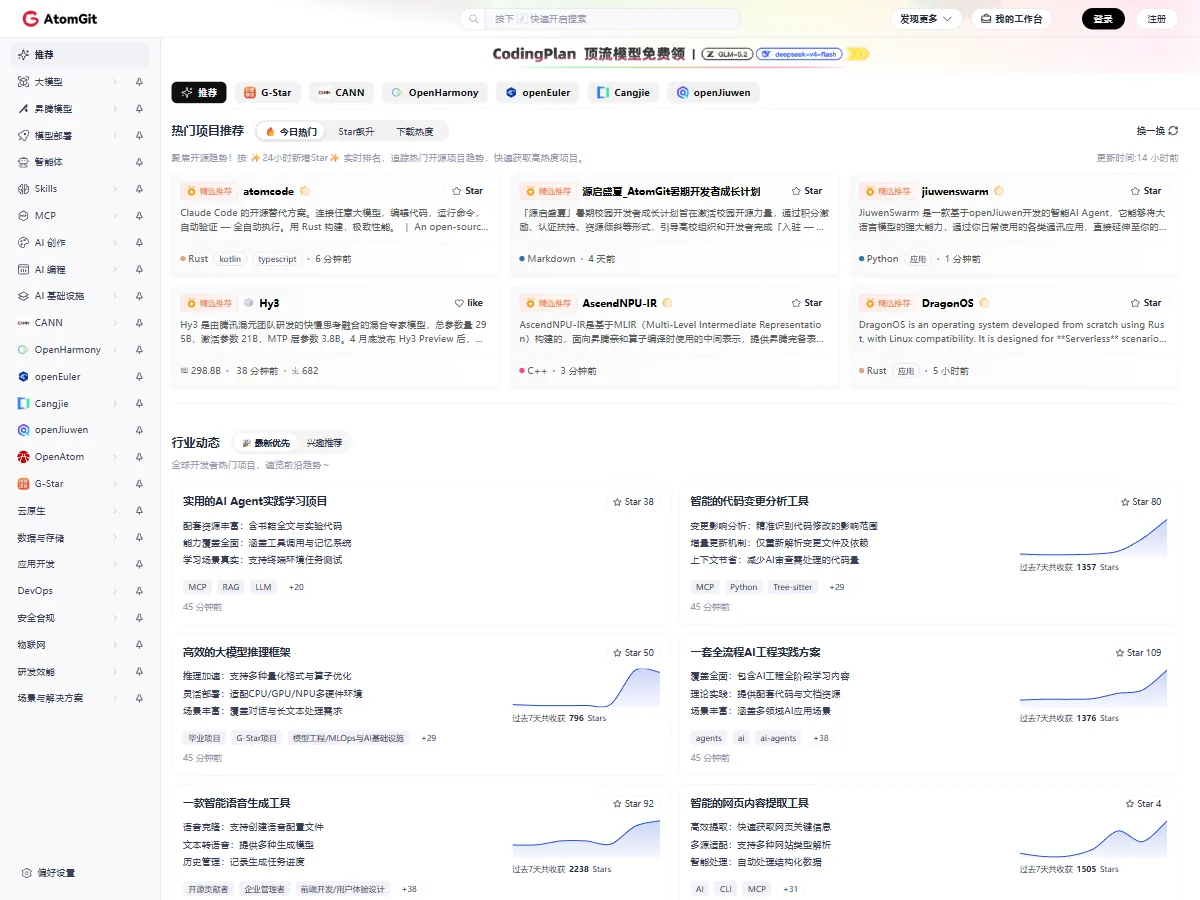Click the AtomGit logo
This screenshot has width=1200, height=900.
click(x=60, y=19)
